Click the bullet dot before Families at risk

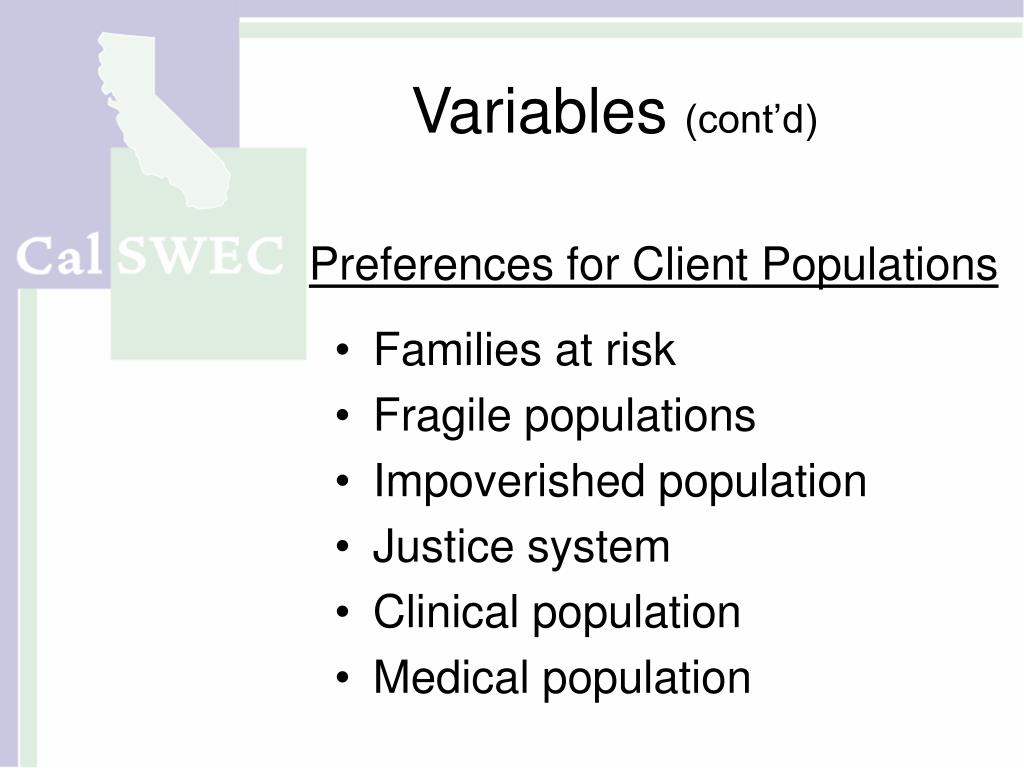pos(343,351)
